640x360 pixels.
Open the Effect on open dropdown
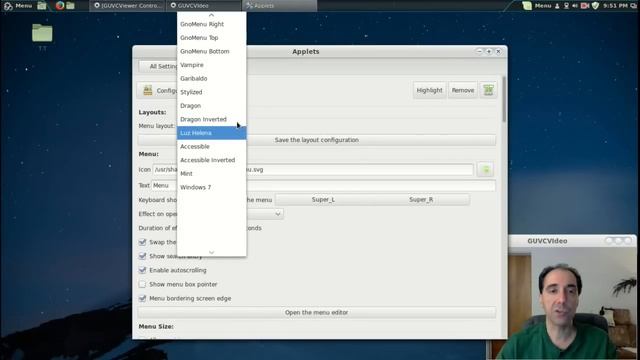click(x=264, y=214)
